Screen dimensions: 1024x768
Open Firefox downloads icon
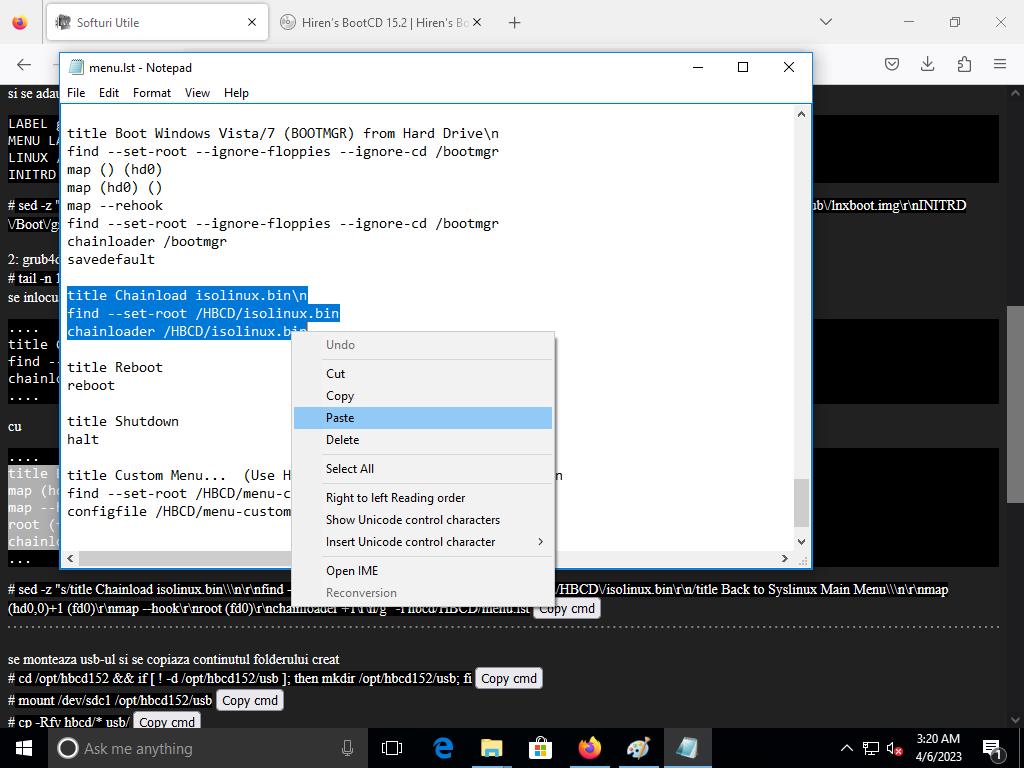pos(927,64)
